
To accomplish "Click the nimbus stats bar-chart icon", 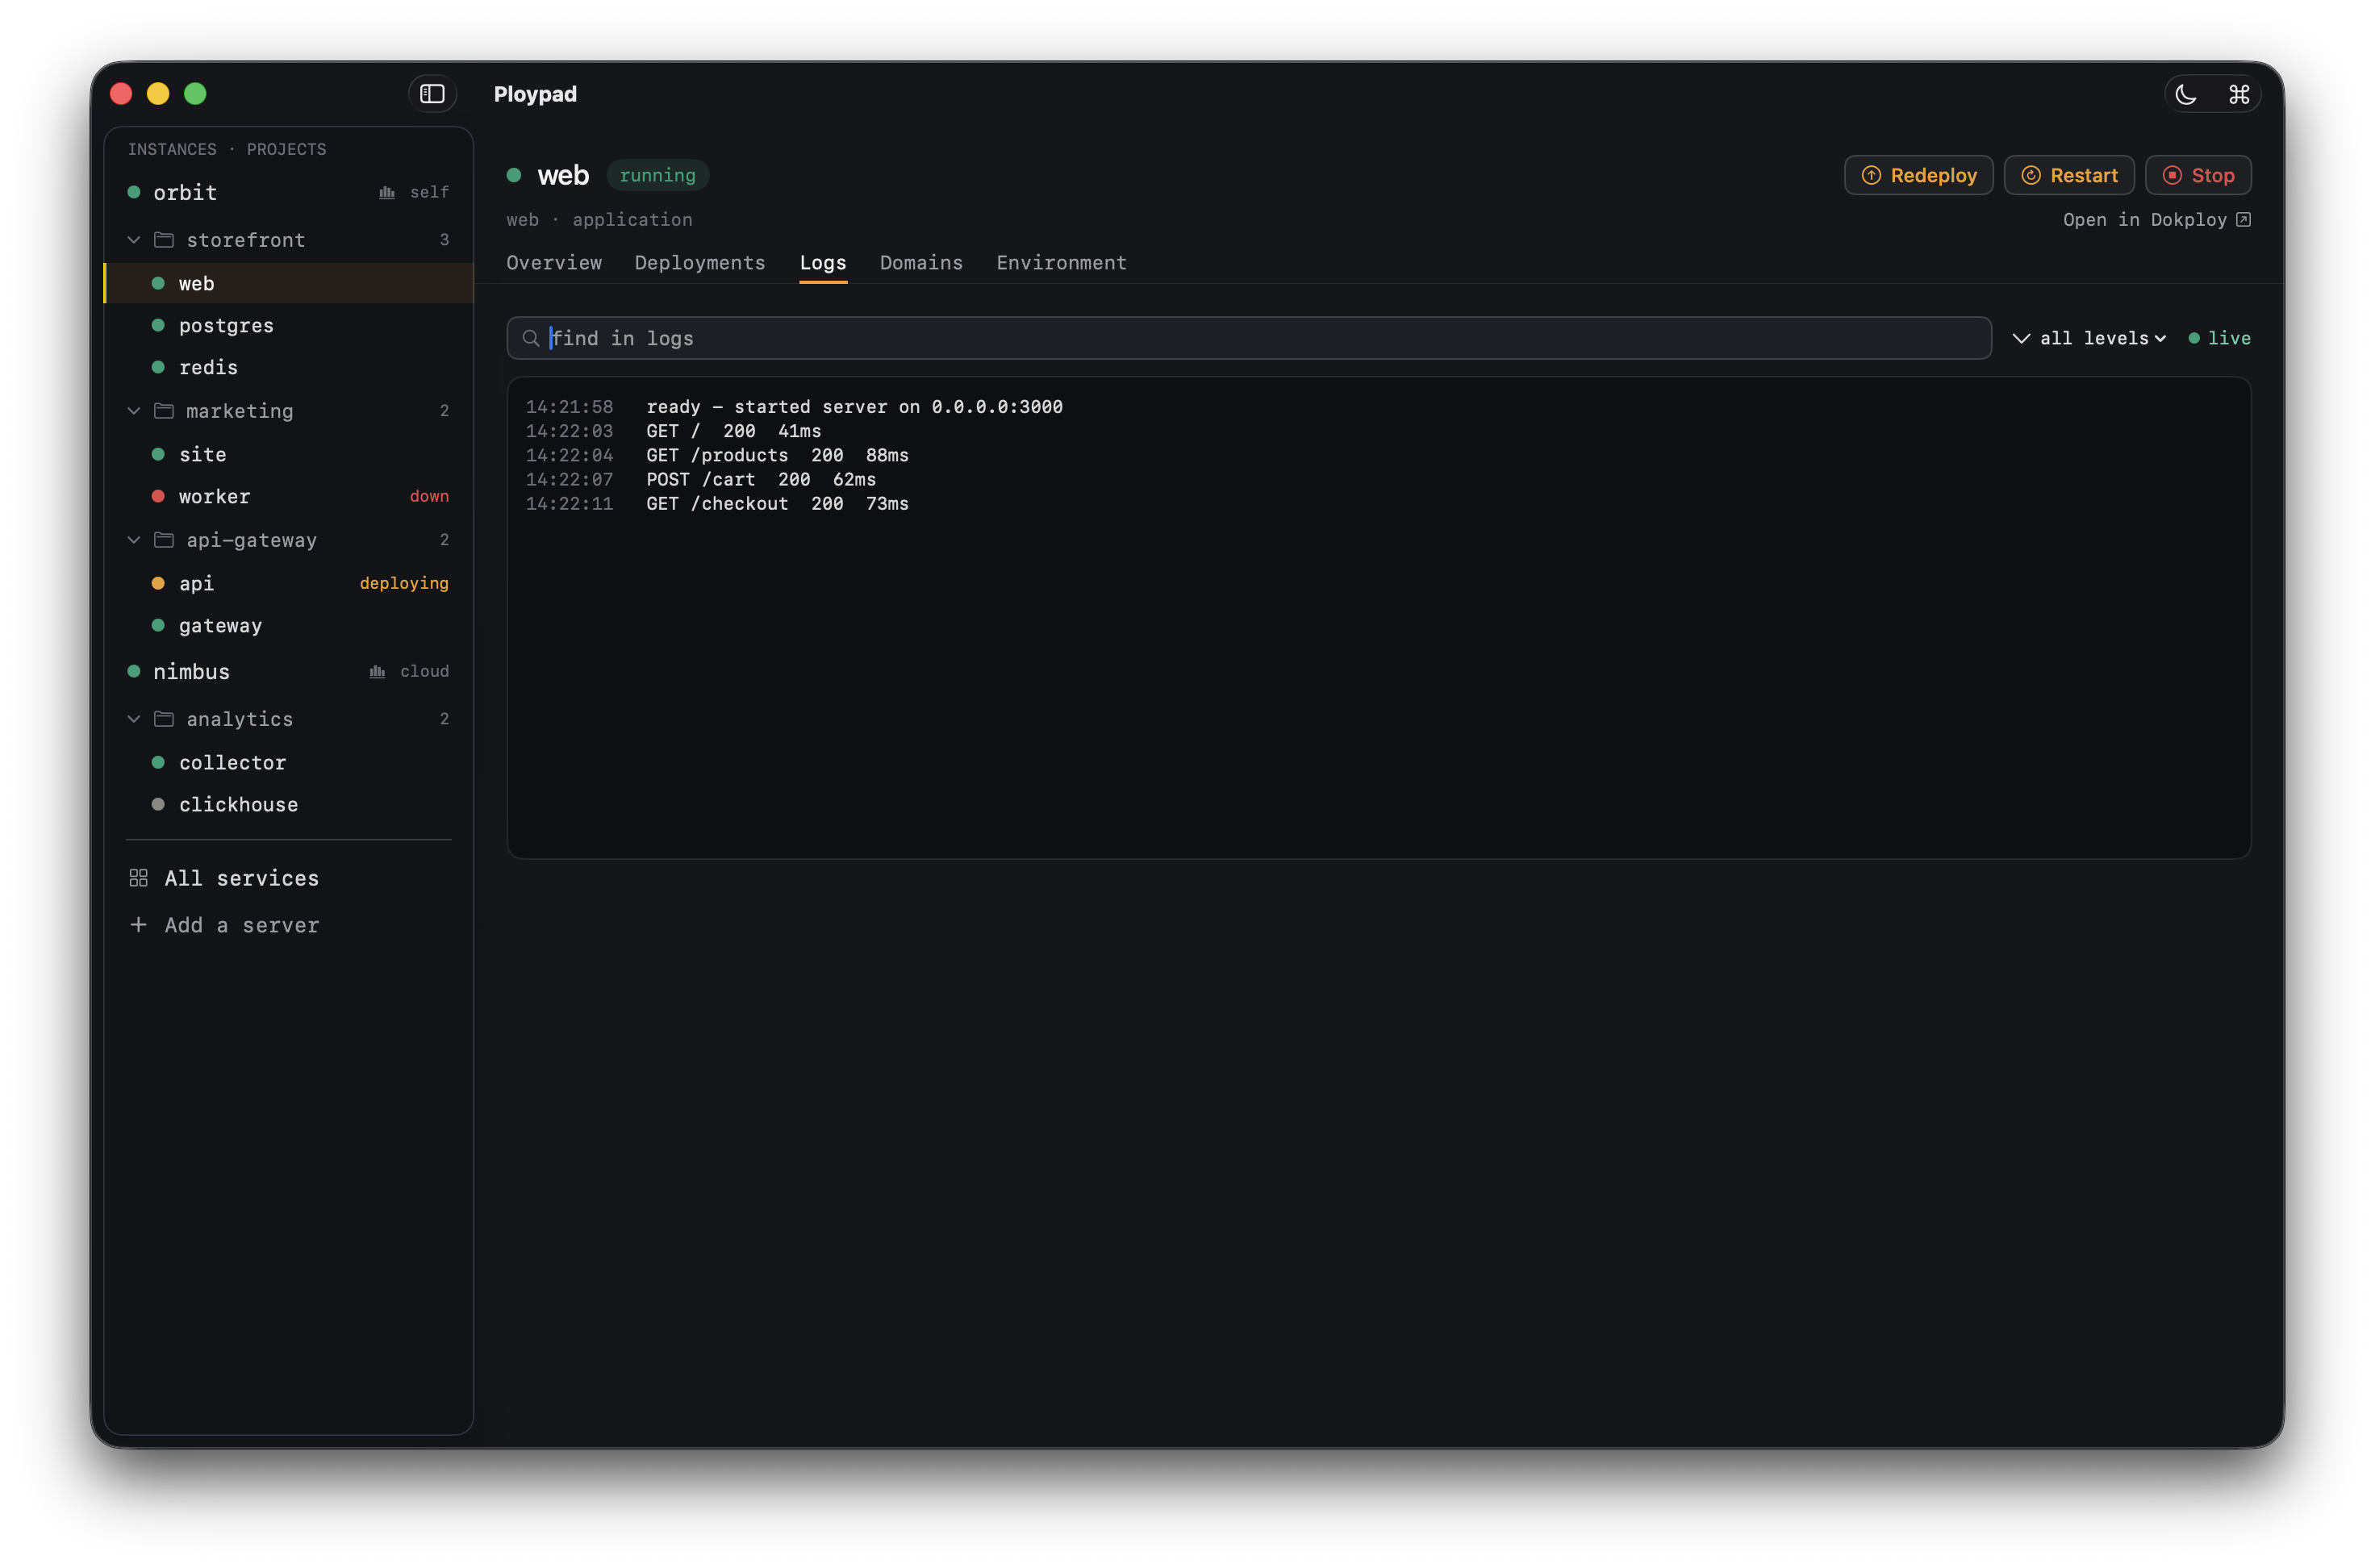I will (x=377, y=672).
